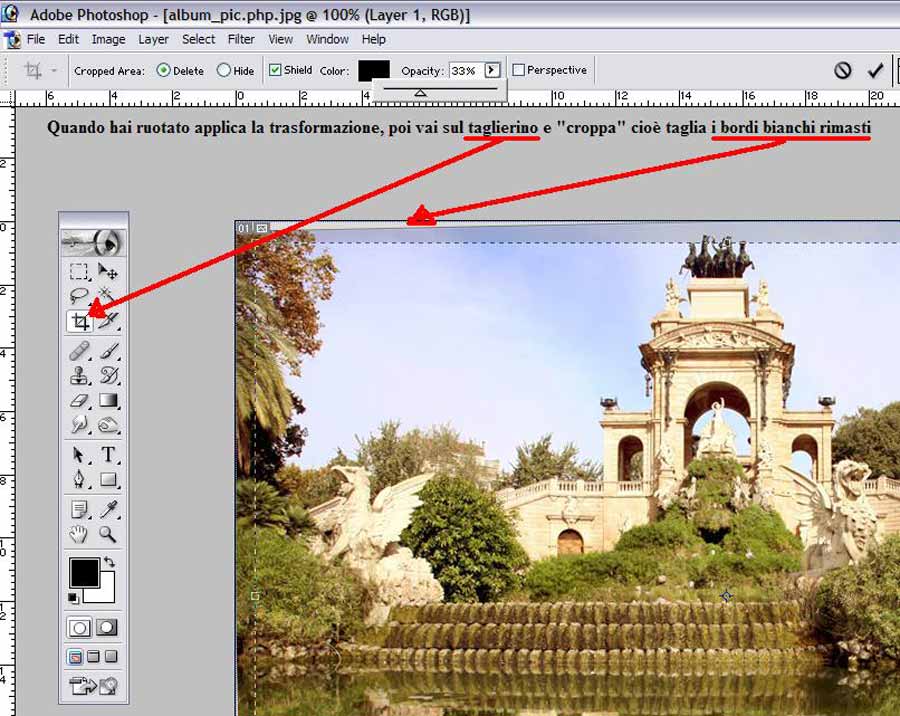Select Delete for Cropped Area
The image size is (900, 716).
[x=164, y=71]
